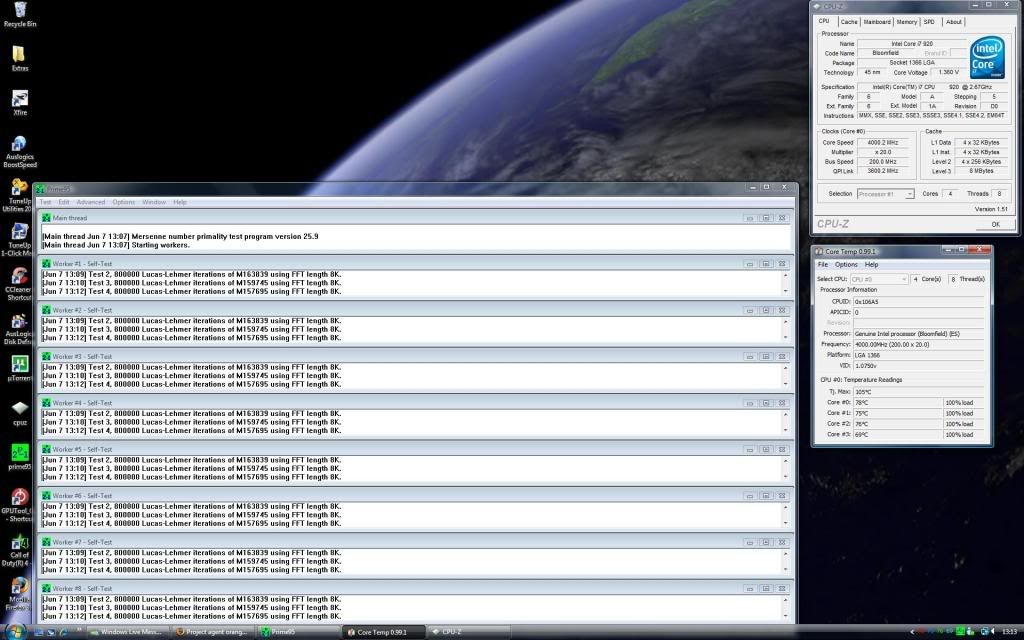Select the uTorrent desktop icon

(20, 368)
